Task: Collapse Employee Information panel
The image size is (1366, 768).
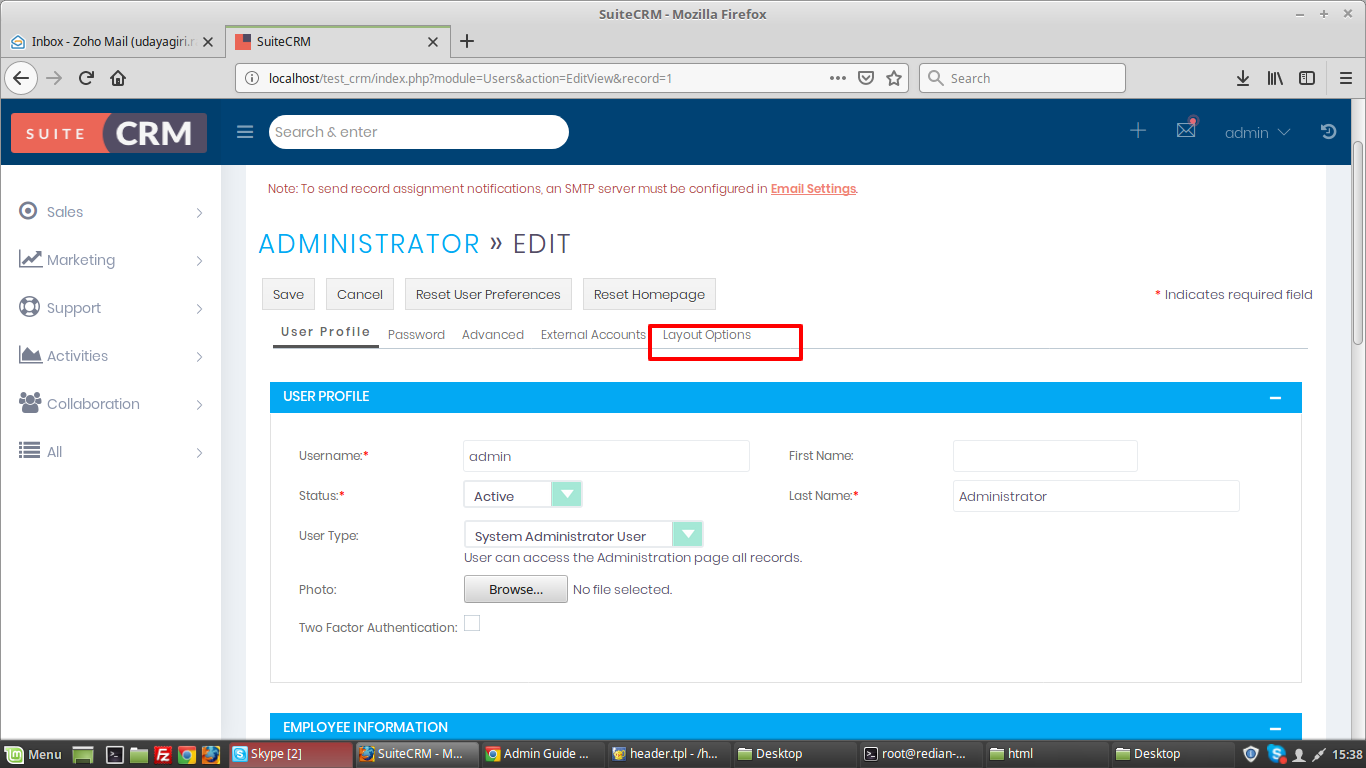Action: pyautogui.click(x=1275, y=728)
